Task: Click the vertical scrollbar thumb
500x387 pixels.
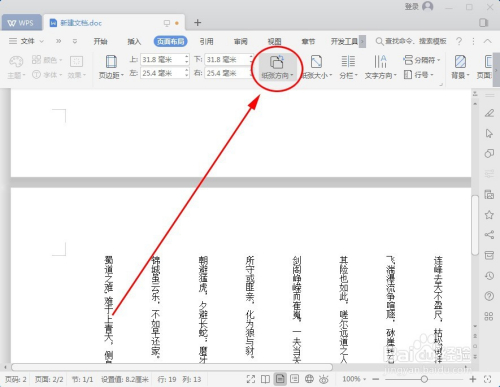Action: pos(475,226)
